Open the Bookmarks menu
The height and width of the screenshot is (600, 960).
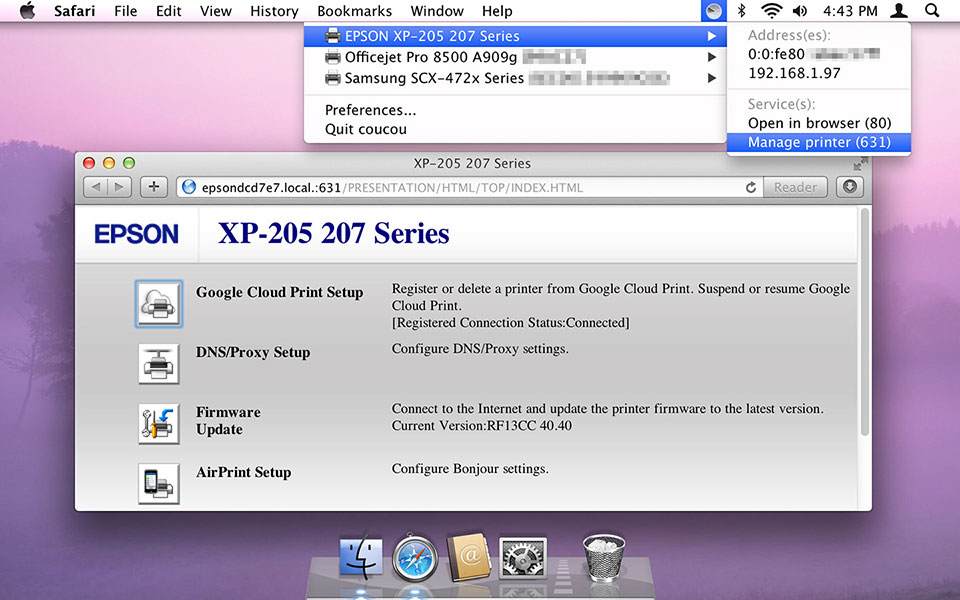354,11
